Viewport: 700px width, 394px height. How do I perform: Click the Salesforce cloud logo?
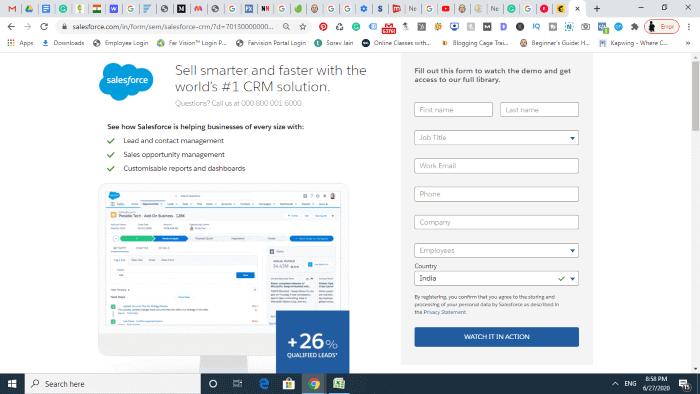pos(126,81)
